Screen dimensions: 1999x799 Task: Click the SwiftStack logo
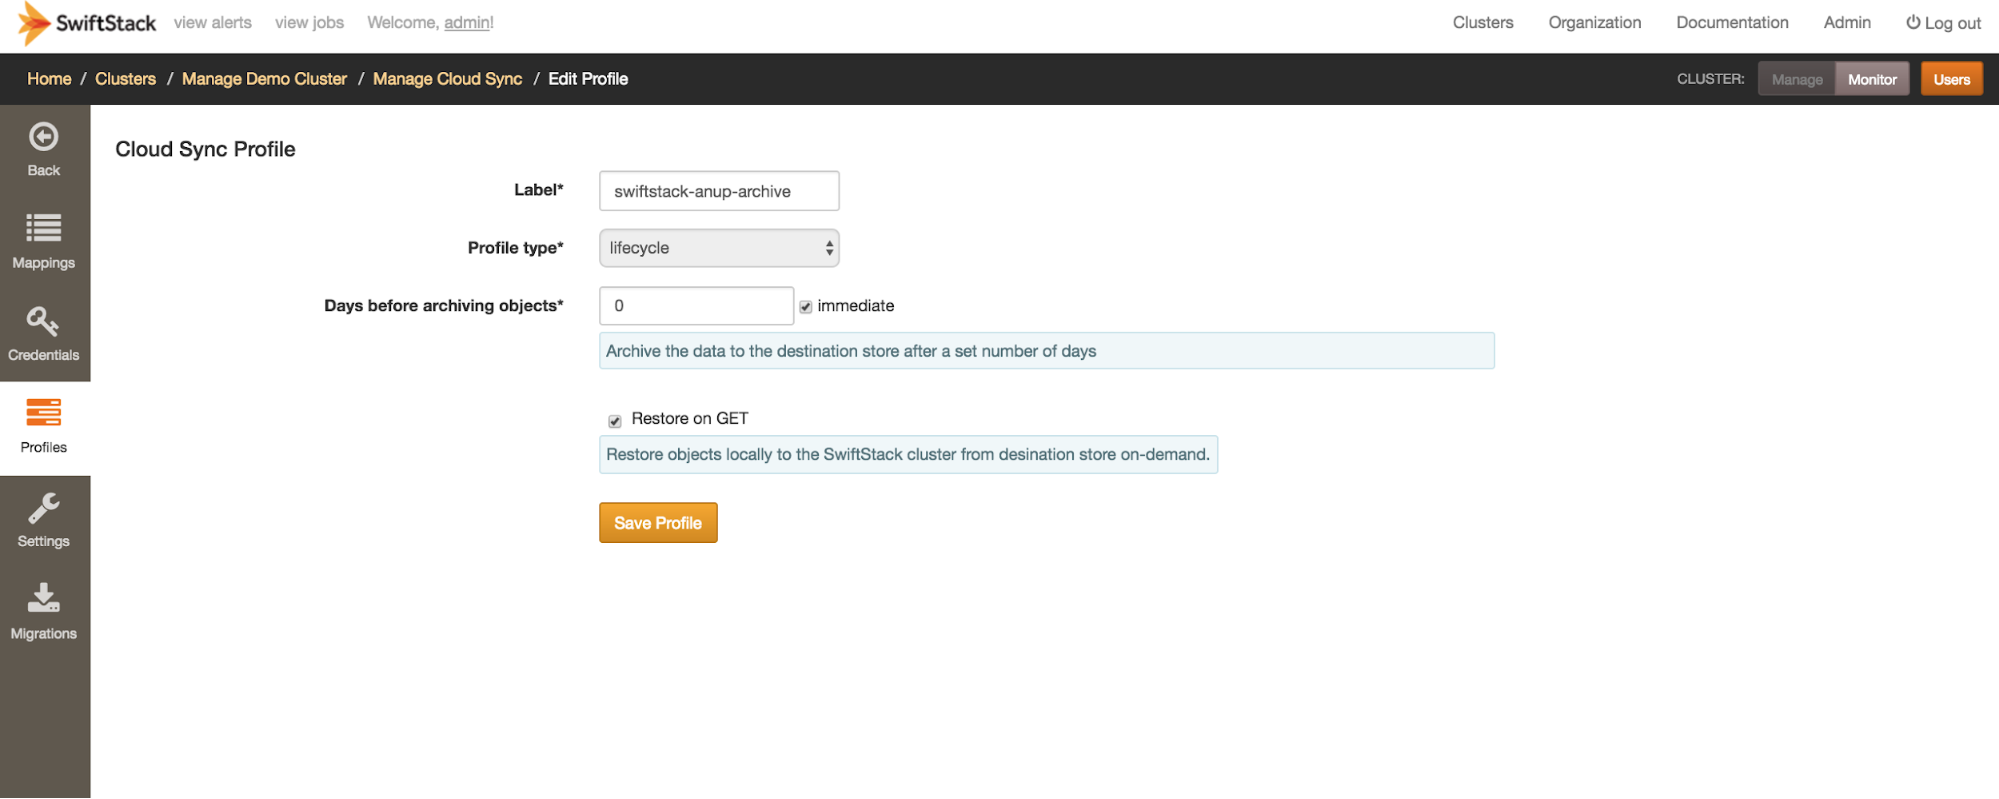(87, 23)
